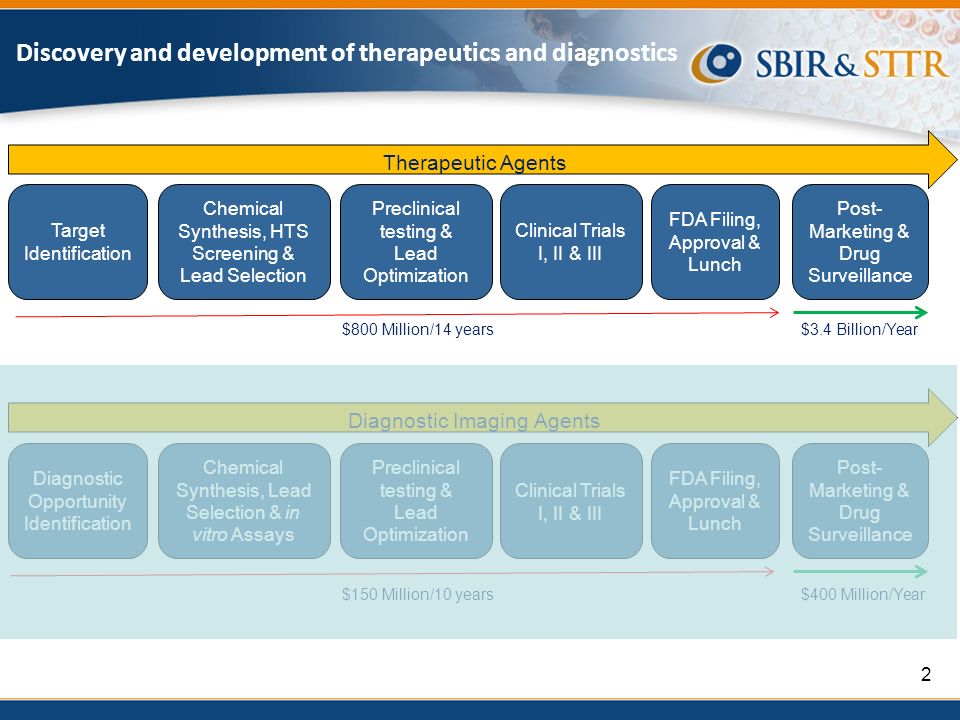Screen dimensions: 960x720
Task: Select the faded Preclinical testing & Lead Optimization box
Action: [x=416, y=501]
